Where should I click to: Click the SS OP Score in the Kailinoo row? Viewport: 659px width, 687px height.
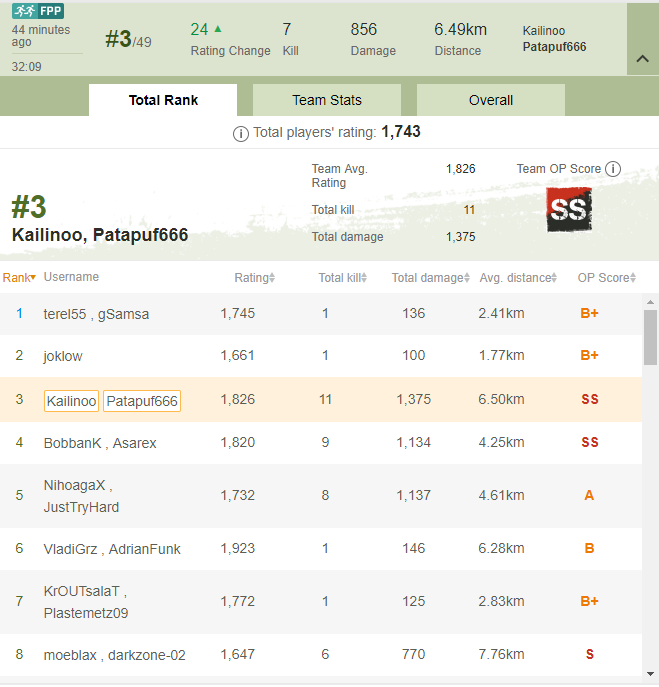click(589, 399)
